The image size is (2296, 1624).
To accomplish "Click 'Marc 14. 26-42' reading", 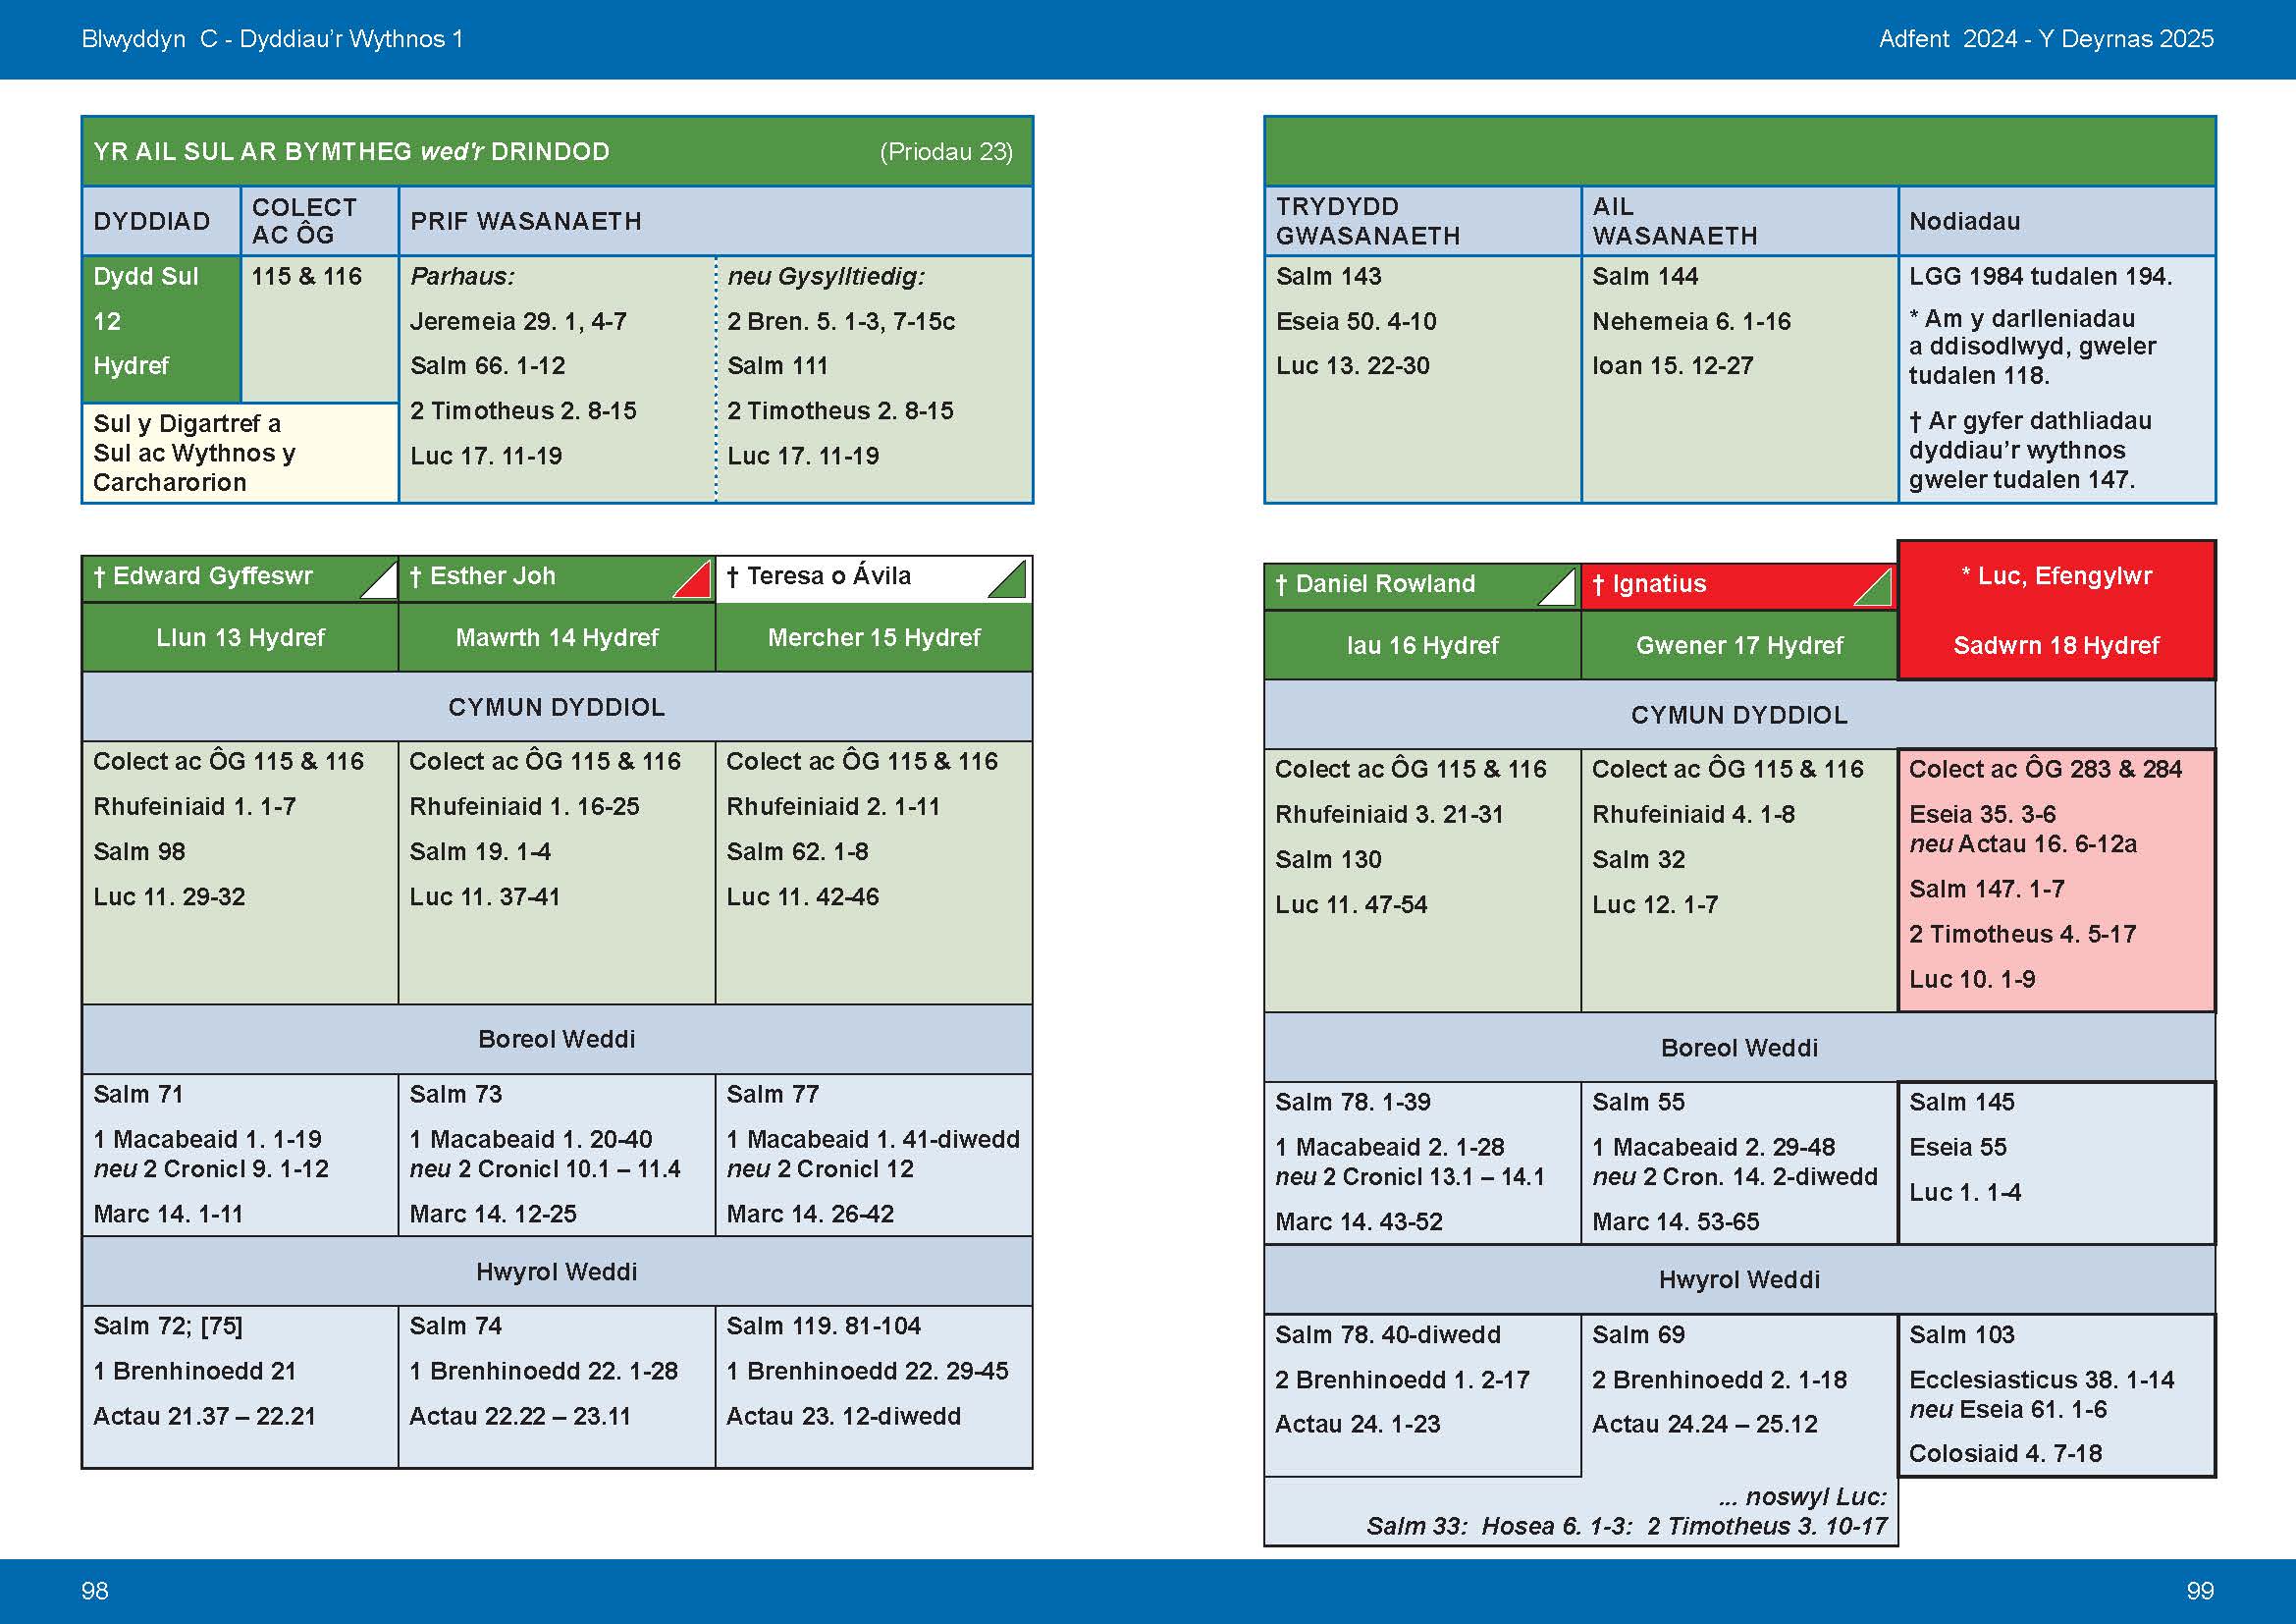I will pos(810,1215).
